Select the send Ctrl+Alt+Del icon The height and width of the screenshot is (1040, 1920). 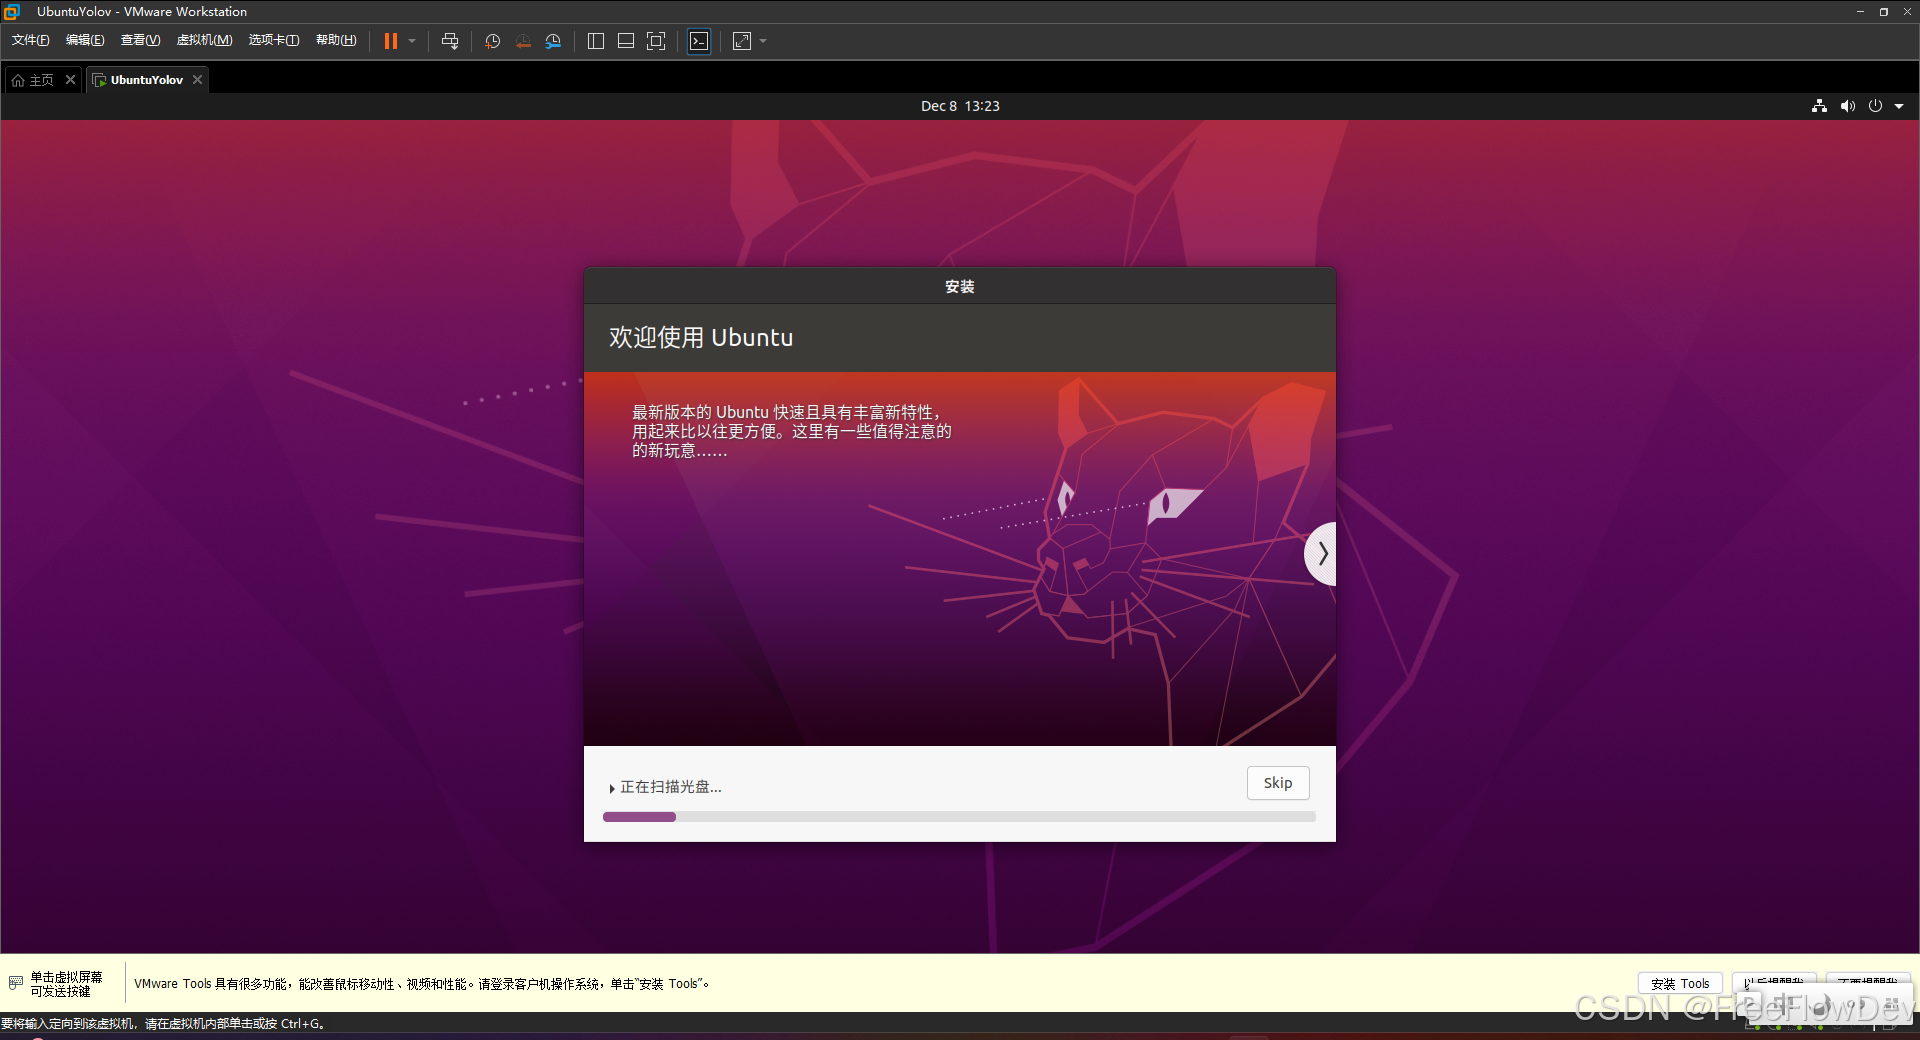click(x=450, y=41)
